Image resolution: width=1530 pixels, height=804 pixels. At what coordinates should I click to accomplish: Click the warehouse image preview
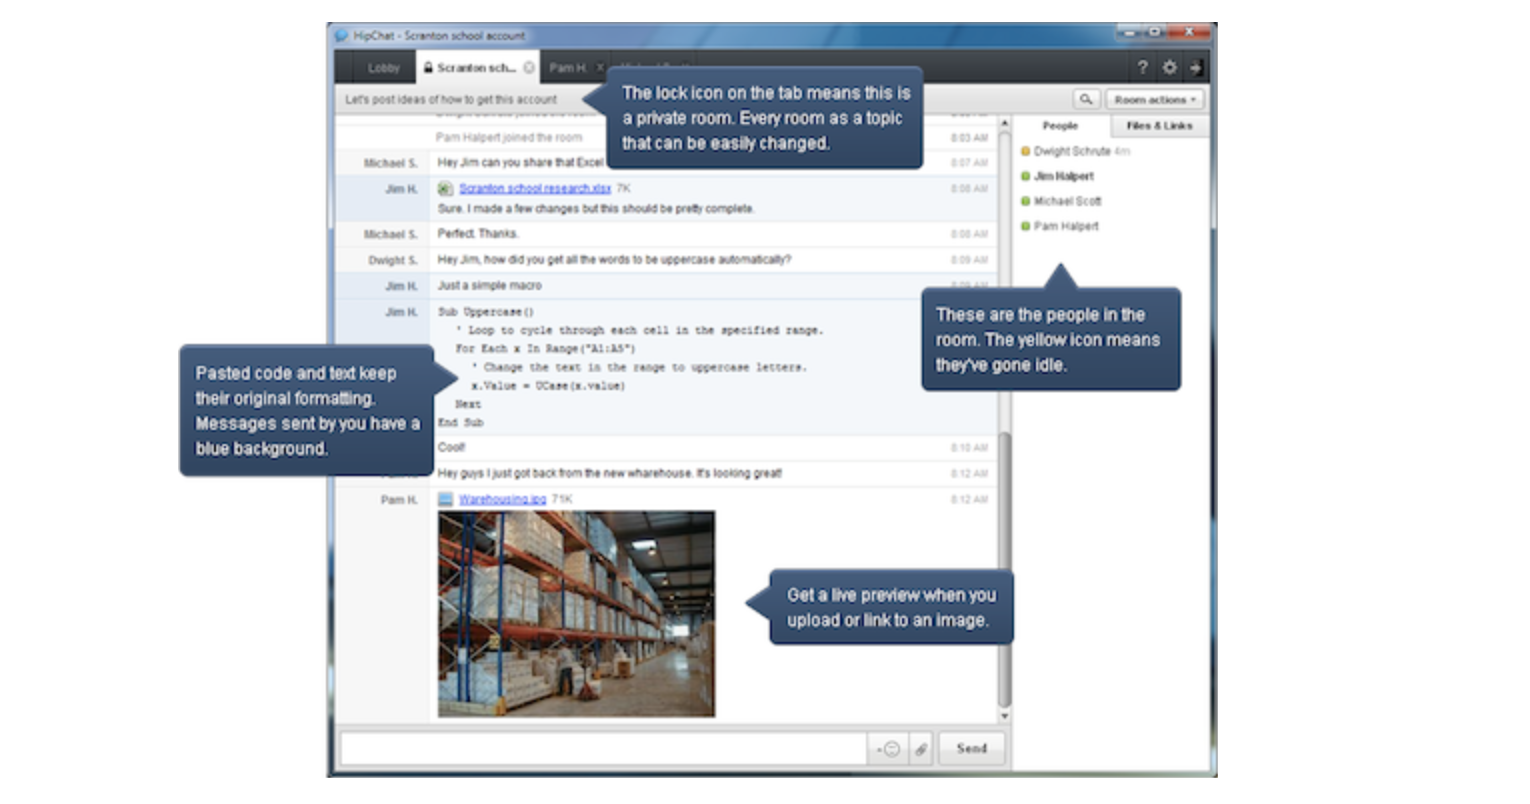point(576,614)
